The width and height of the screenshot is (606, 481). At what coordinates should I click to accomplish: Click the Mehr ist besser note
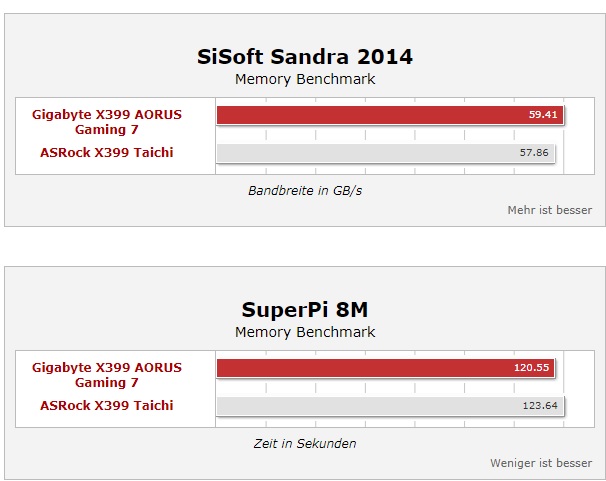click(x=550, y=210)
